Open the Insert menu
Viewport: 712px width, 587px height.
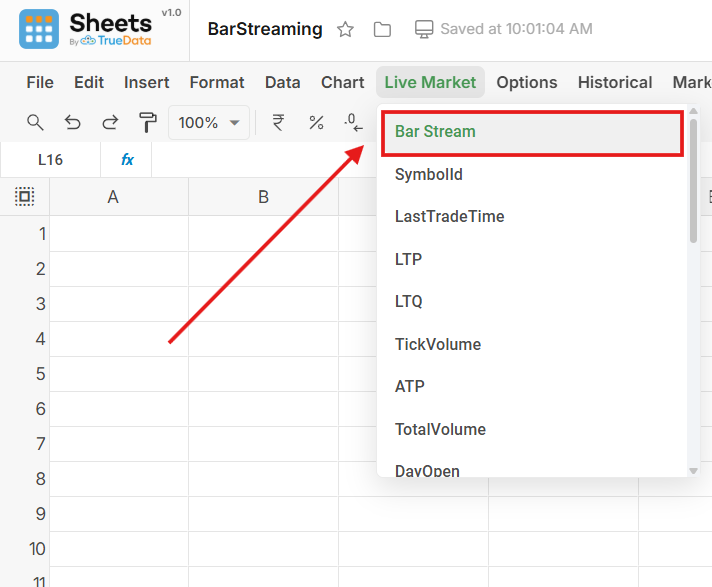tap(146, 82)
